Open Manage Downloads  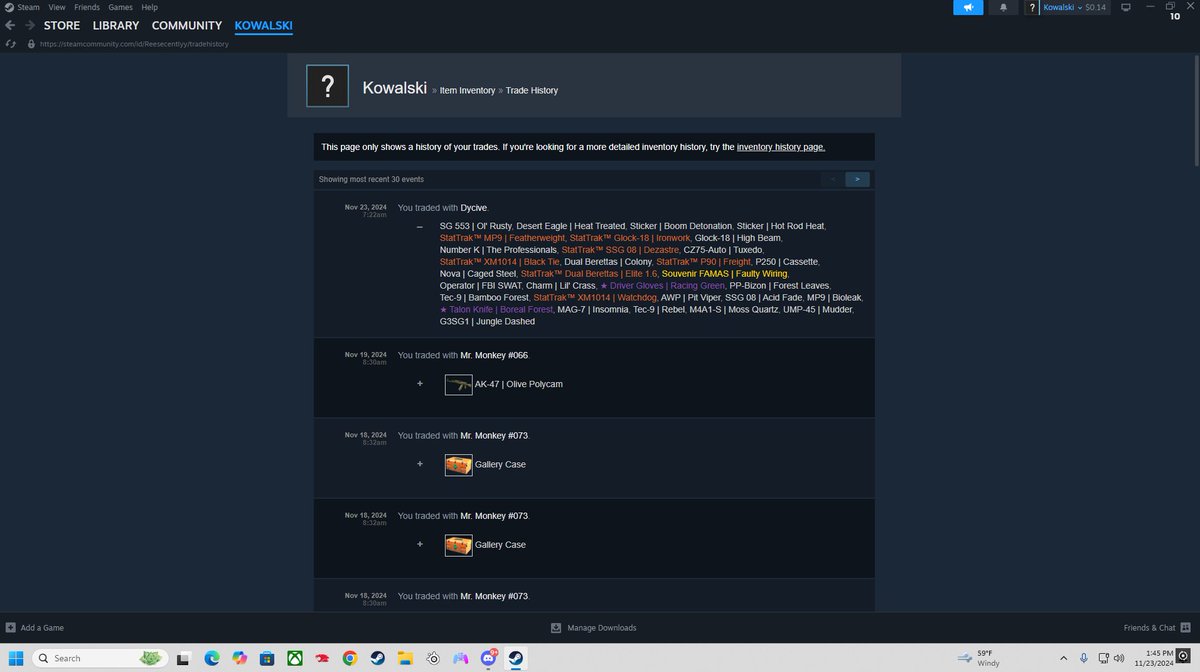[x=594, y=628]
